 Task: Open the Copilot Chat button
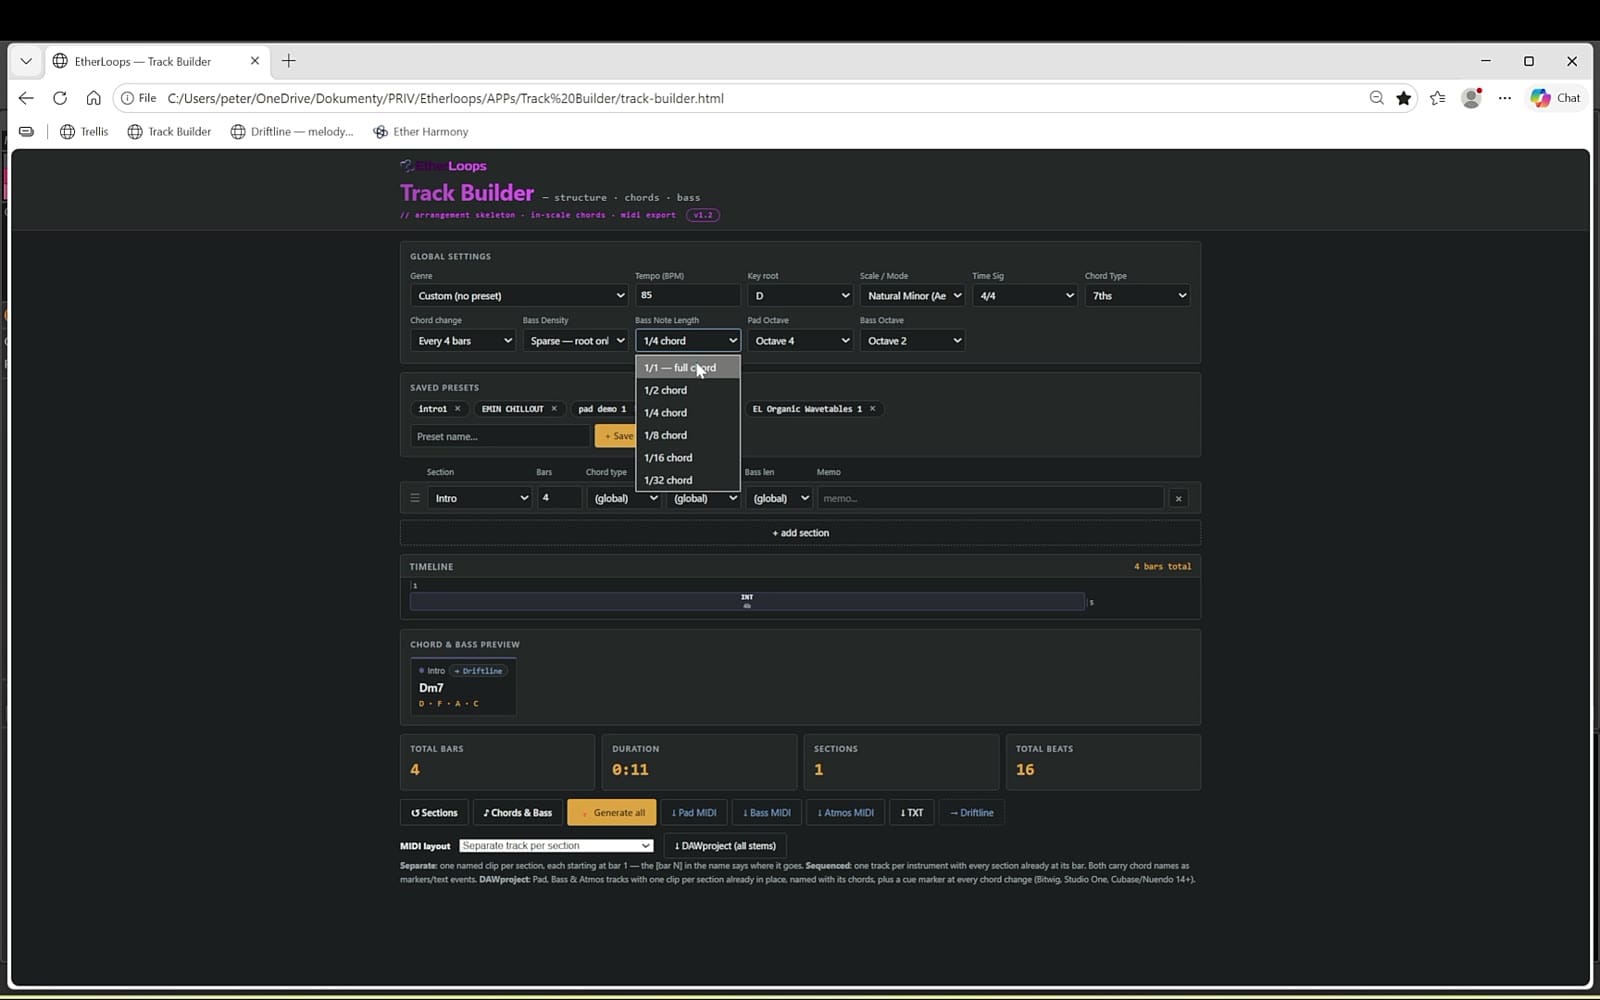pyautogui.click(x=1557, y=98)
